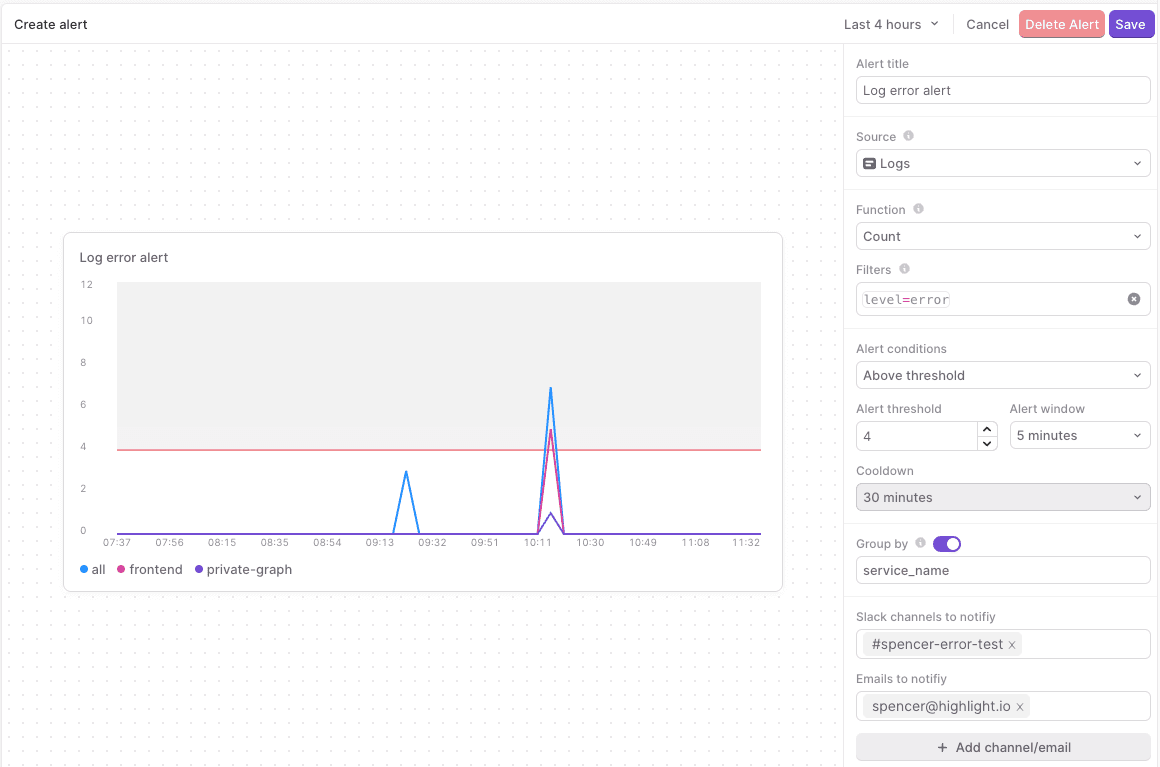Open the Alert window 5 minutes dropdown
Viewport: 1160px width, 767px height.
click(x=1079, y=435)
